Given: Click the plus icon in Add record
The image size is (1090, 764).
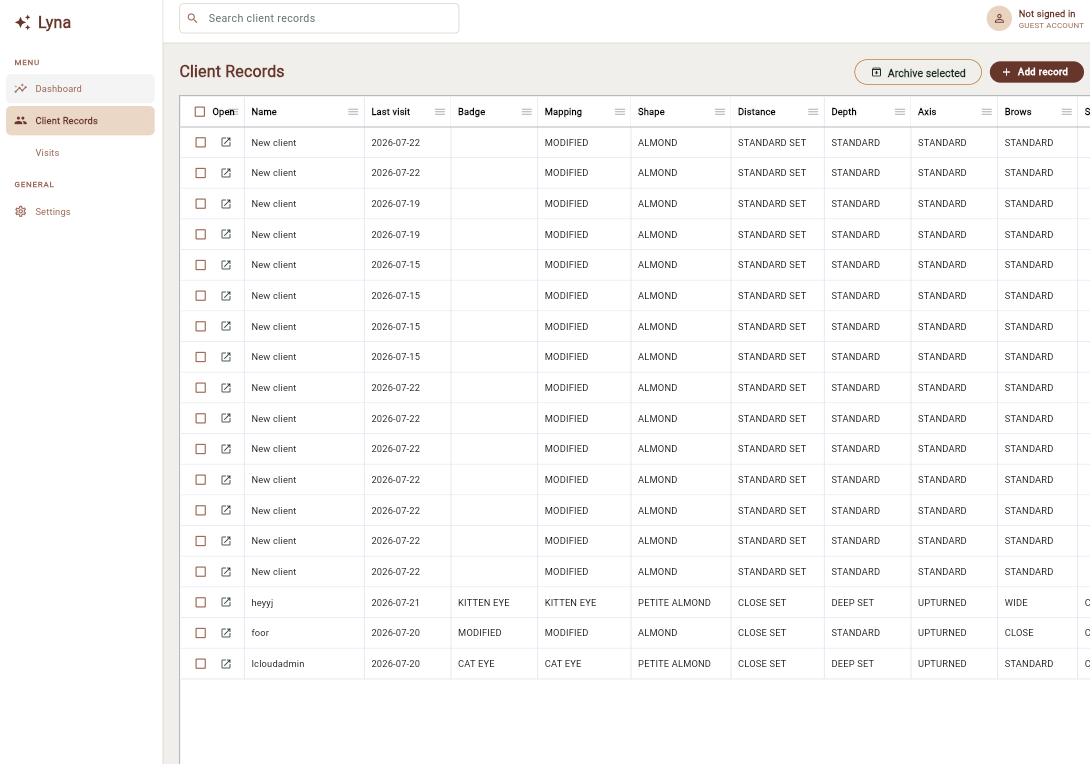Looking at the screenshot, I should pos(1006,72).
